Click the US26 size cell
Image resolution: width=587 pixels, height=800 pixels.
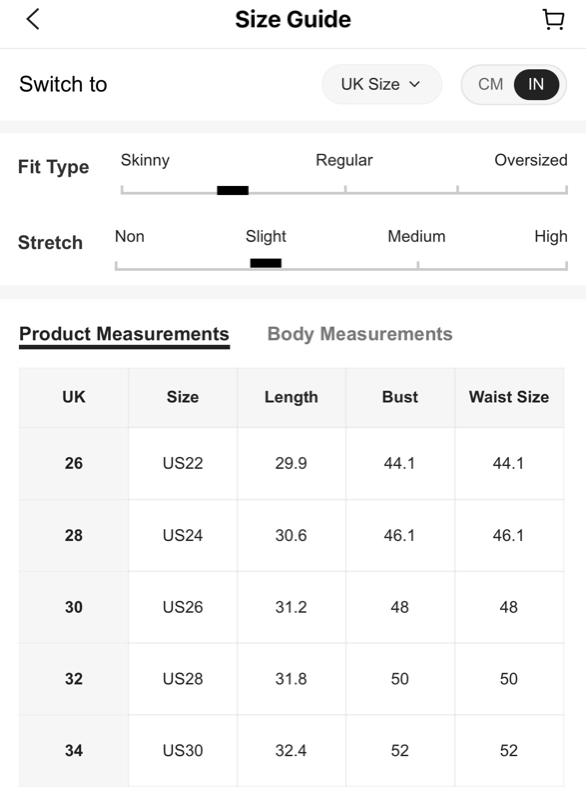point(183,607)
